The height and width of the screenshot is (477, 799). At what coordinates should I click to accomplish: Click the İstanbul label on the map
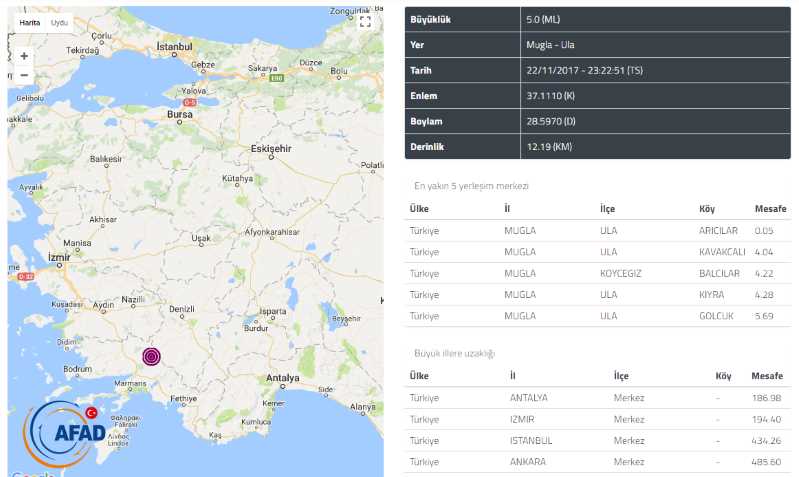174,47
